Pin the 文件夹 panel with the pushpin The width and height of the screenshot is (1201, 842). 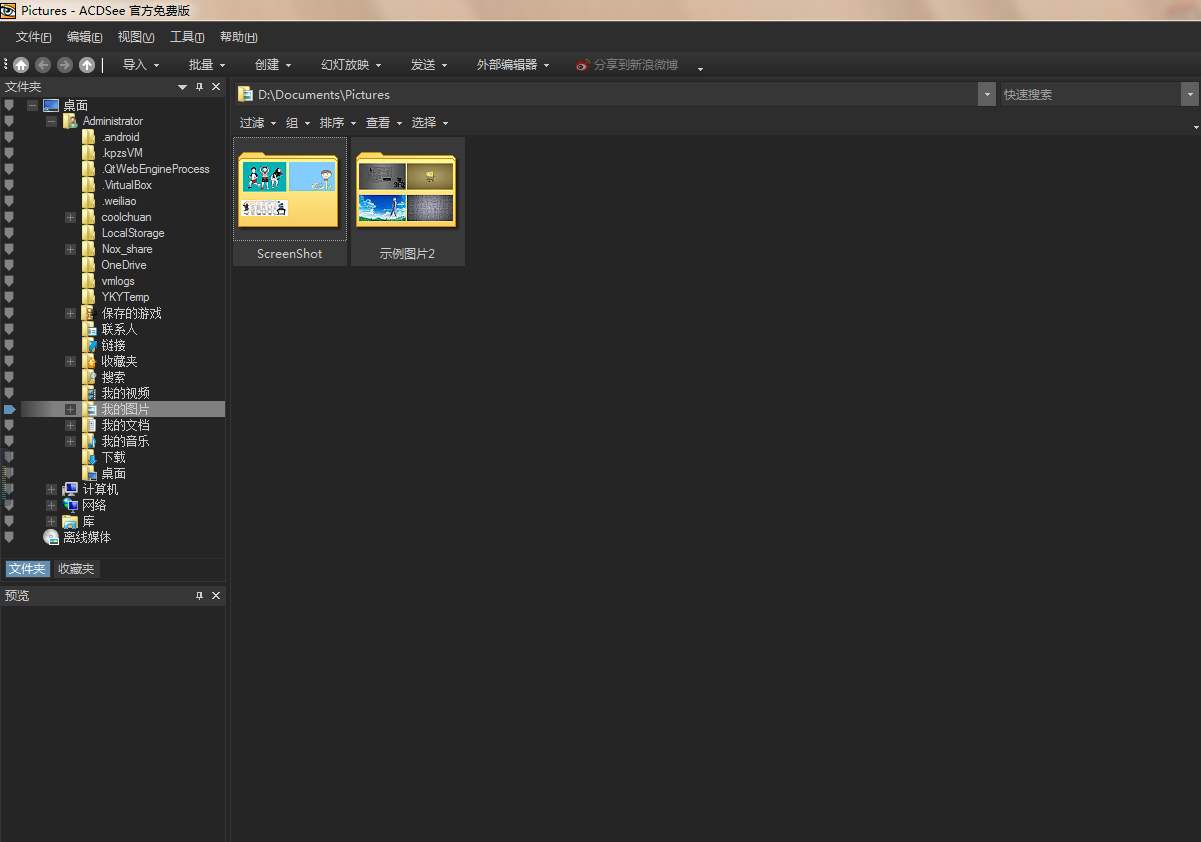coord(199,87)
